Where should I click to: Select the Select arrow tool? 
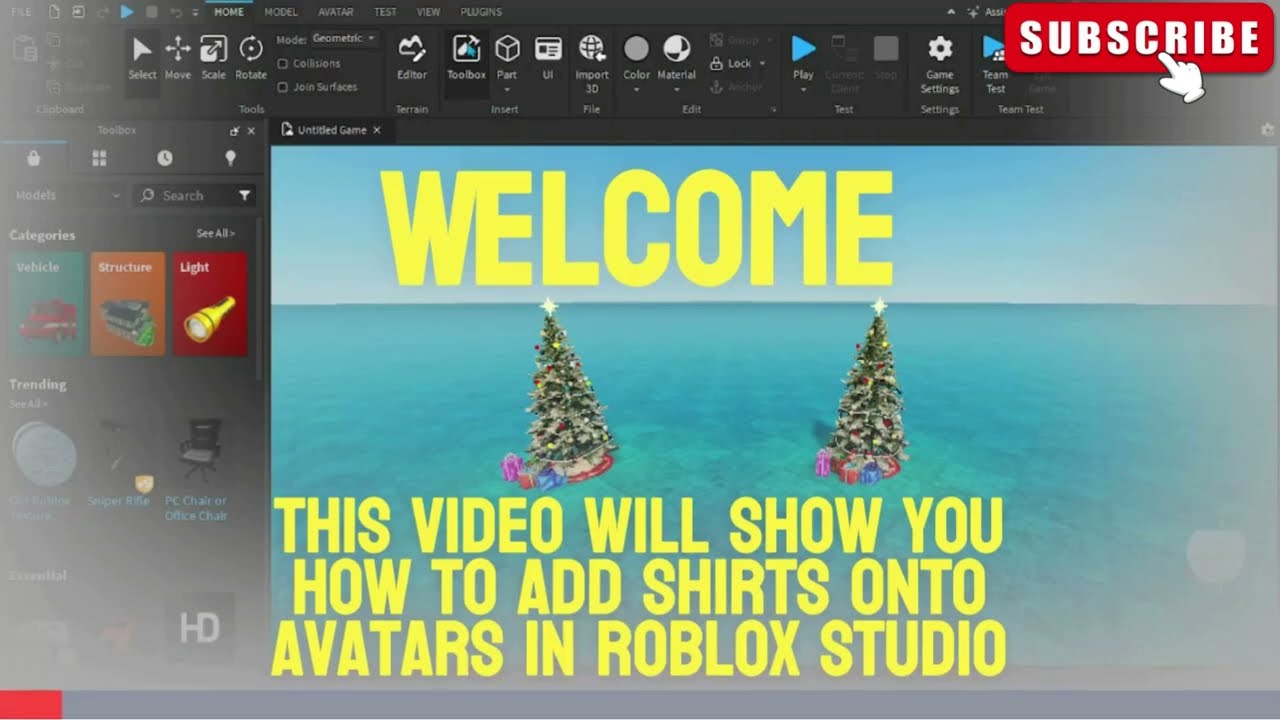coord(142,58)
